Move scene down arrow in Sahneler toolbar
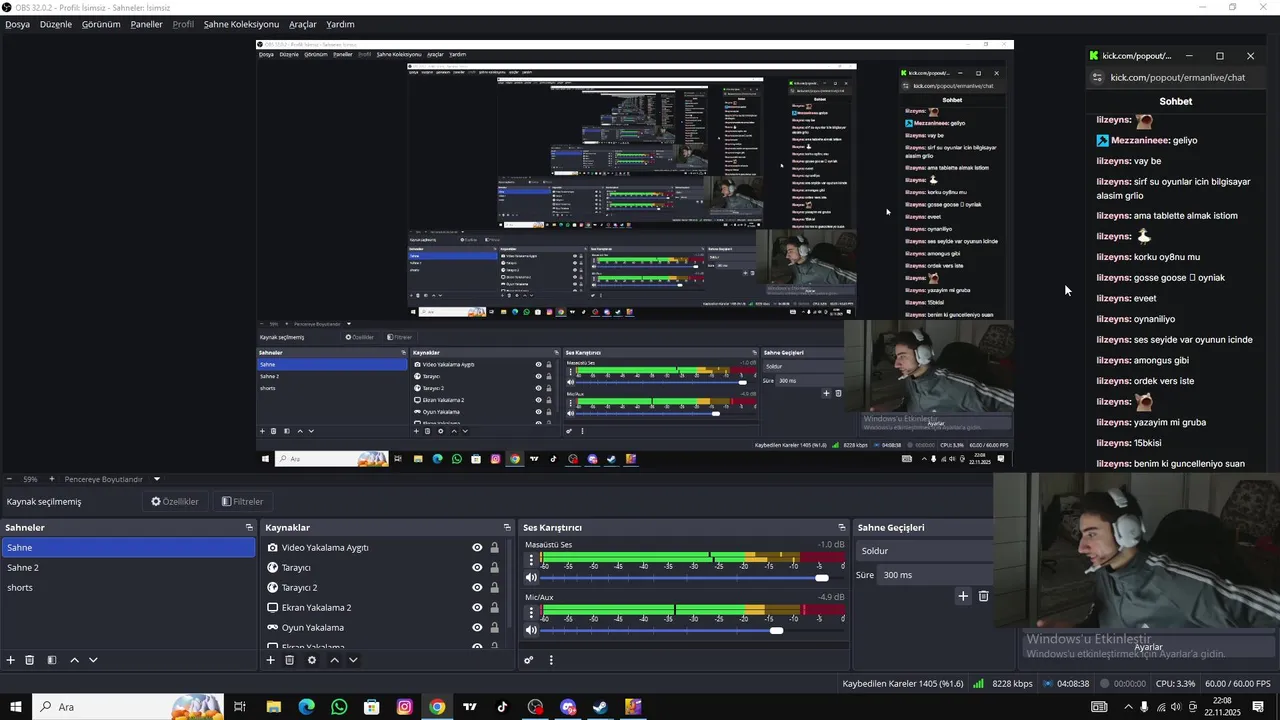This screenshot has height=720, width=1280. click(93, 660)
